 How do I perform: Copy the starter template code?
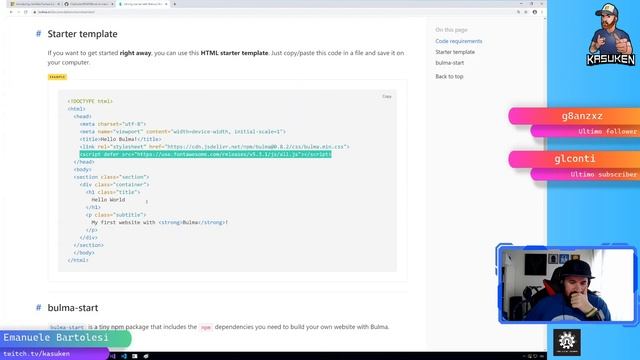pyautogui.click(x=387, y=96)
